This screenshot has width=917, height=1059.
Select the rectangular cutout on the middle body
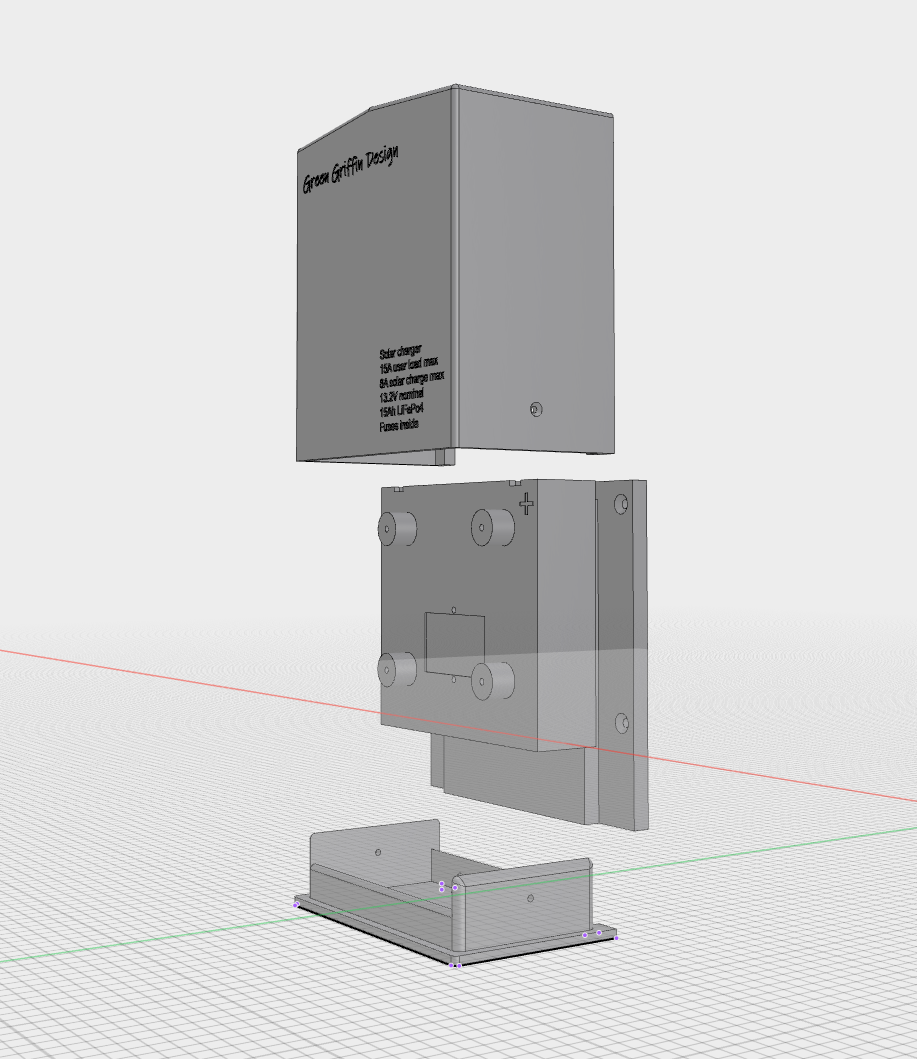pyautogui.click(x=454, y=645)
